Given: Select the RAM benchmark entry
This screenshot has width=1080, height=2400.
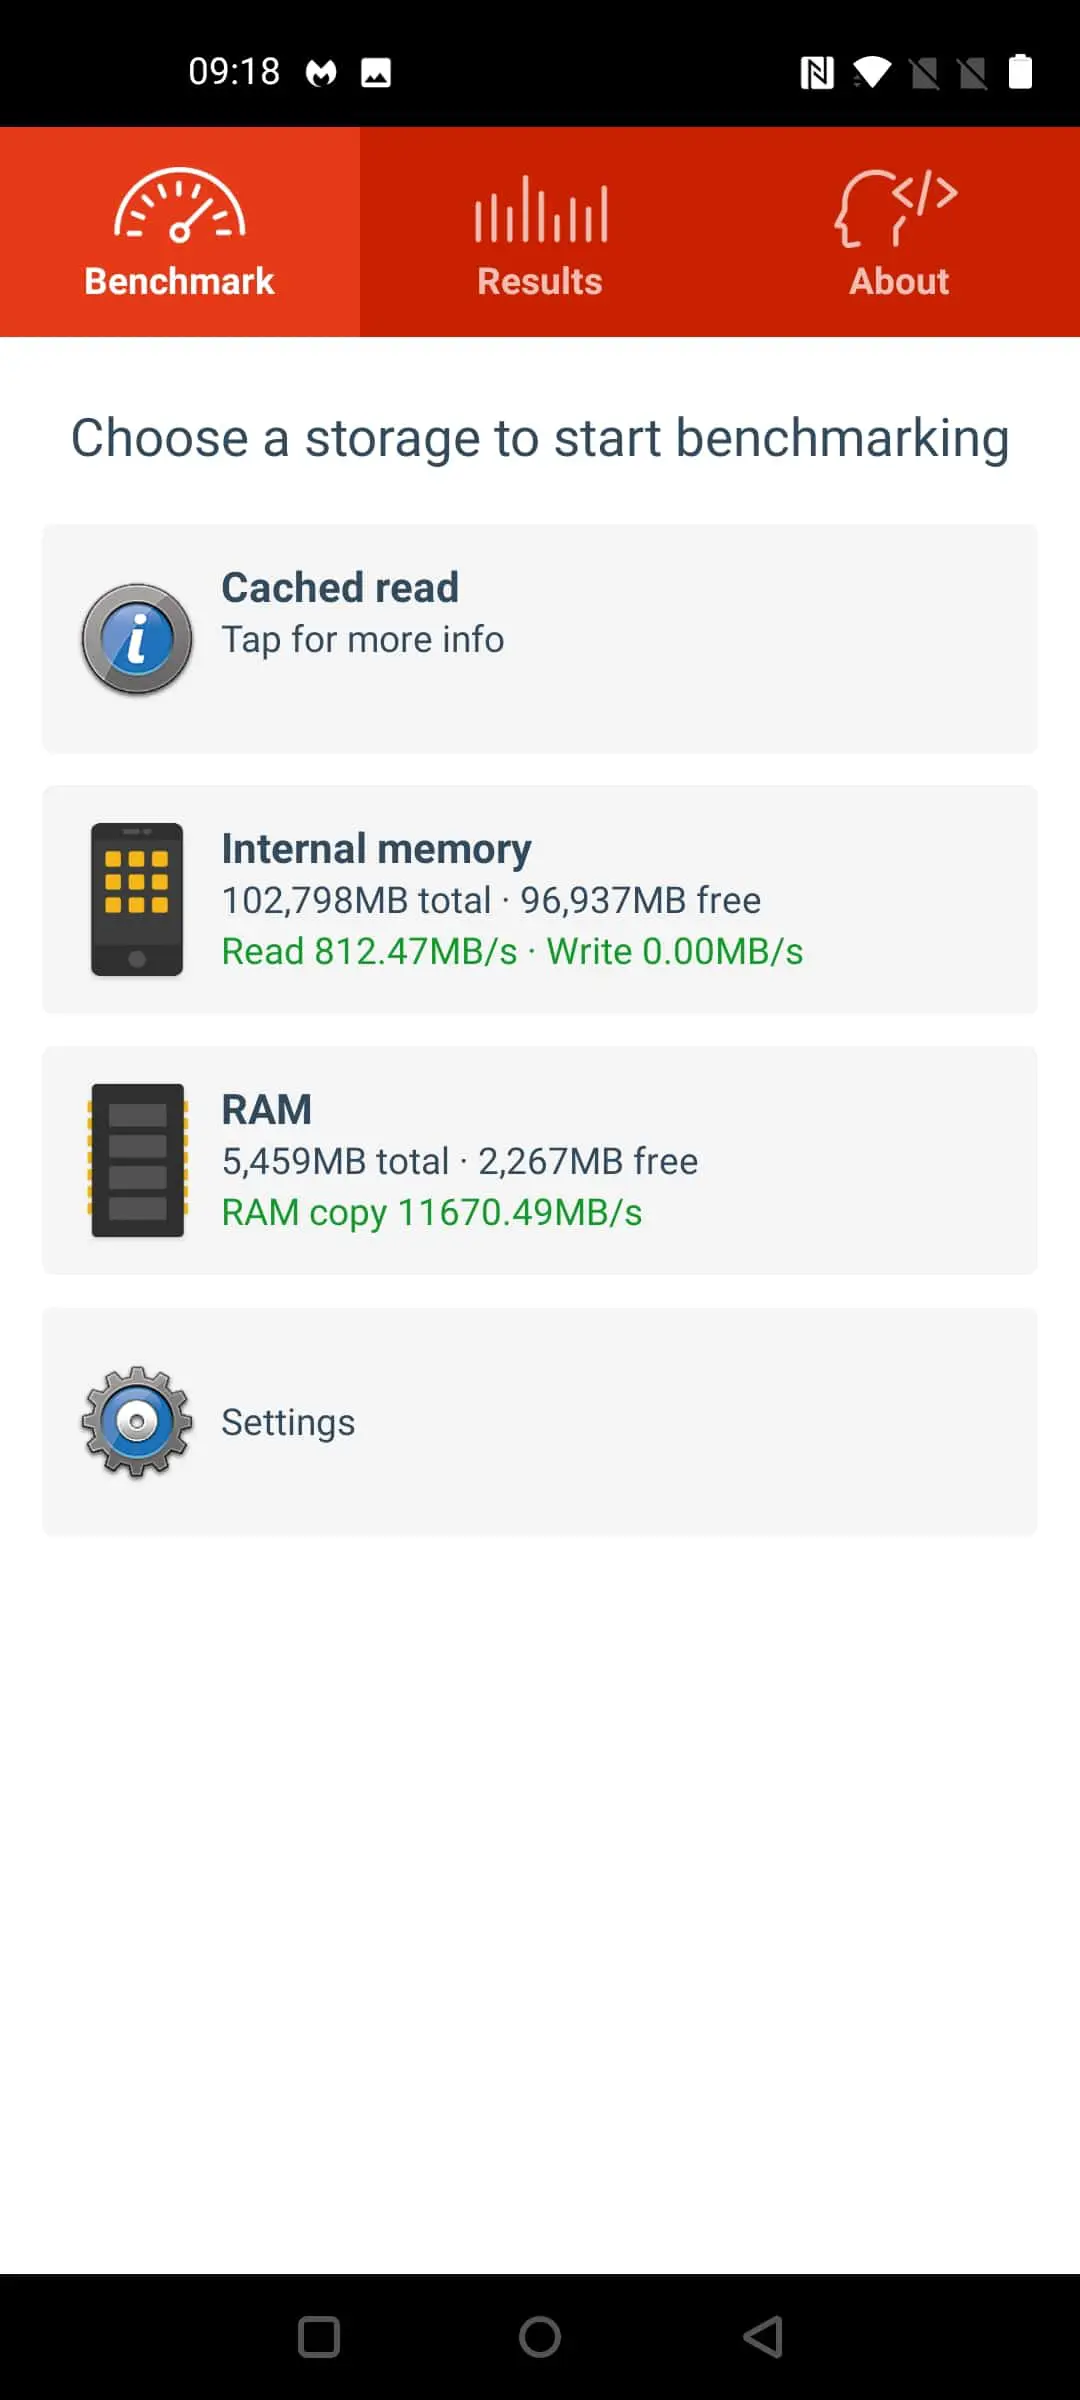Looking at the screenshot, I should tap(540, 1160).
